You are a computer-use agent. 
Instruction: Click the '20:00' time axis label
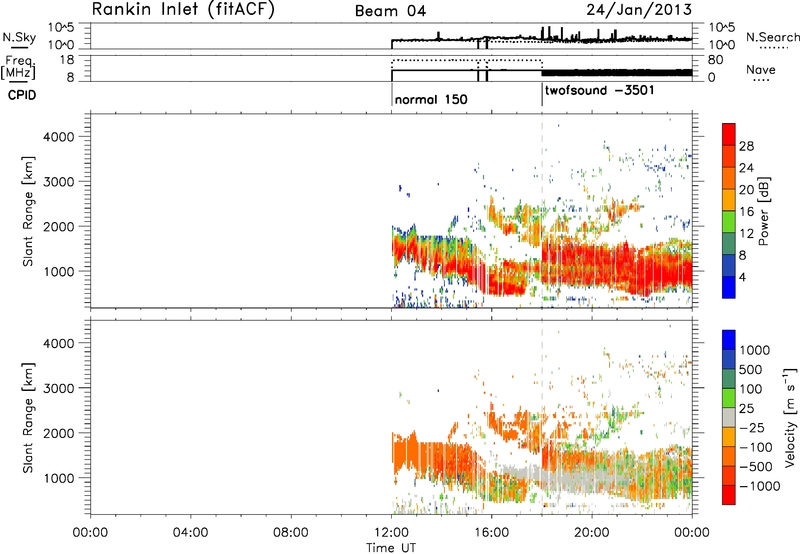pos(592,533)
